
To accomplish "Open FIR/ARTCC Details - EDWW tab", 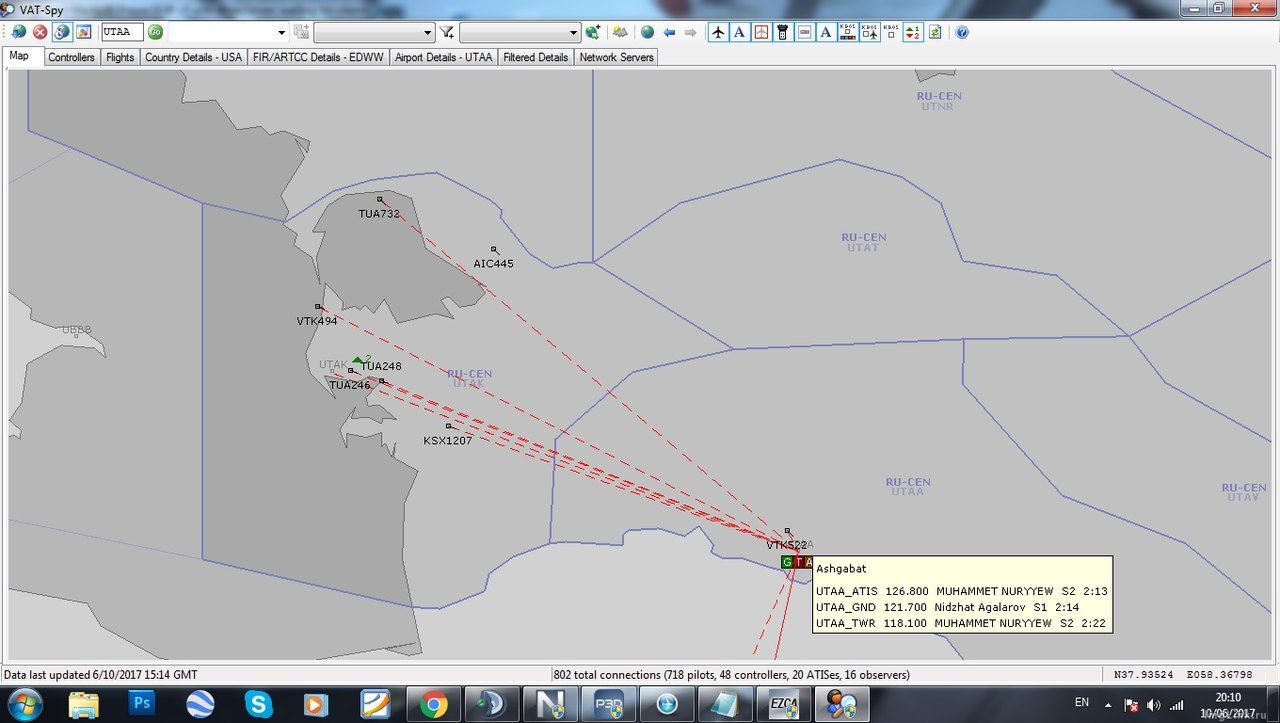I will [x=318, y=57].
